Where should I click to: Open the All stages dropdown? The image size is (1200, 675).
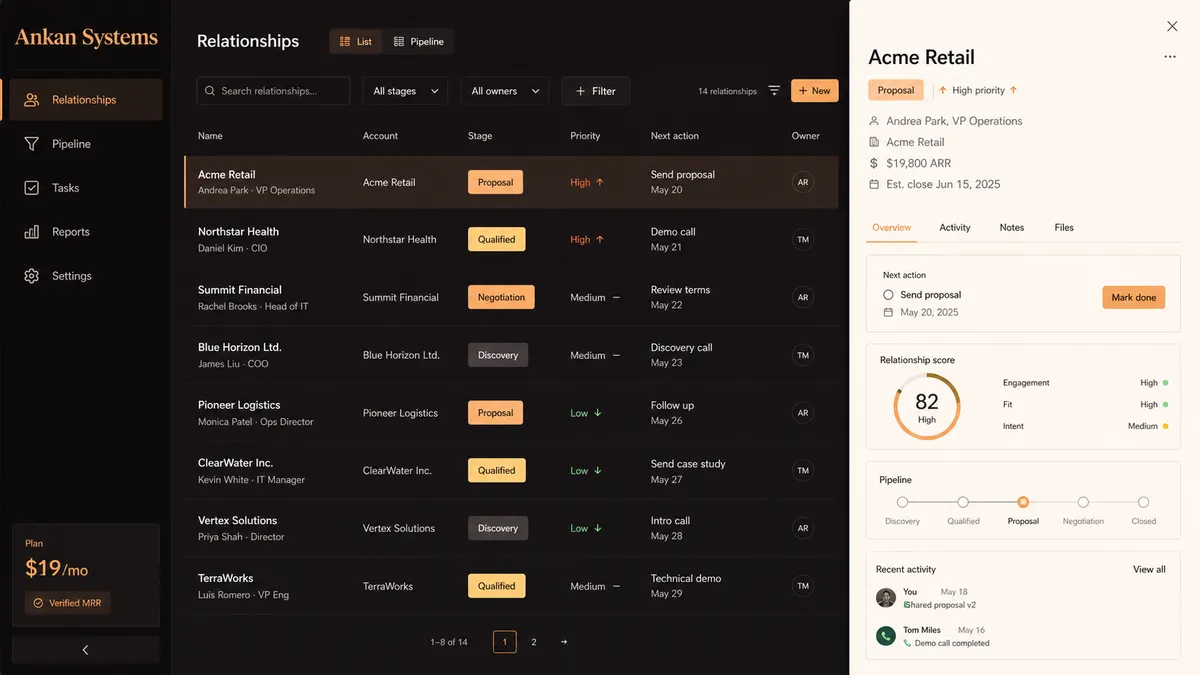pyautogui.click(x=405, y=91)
